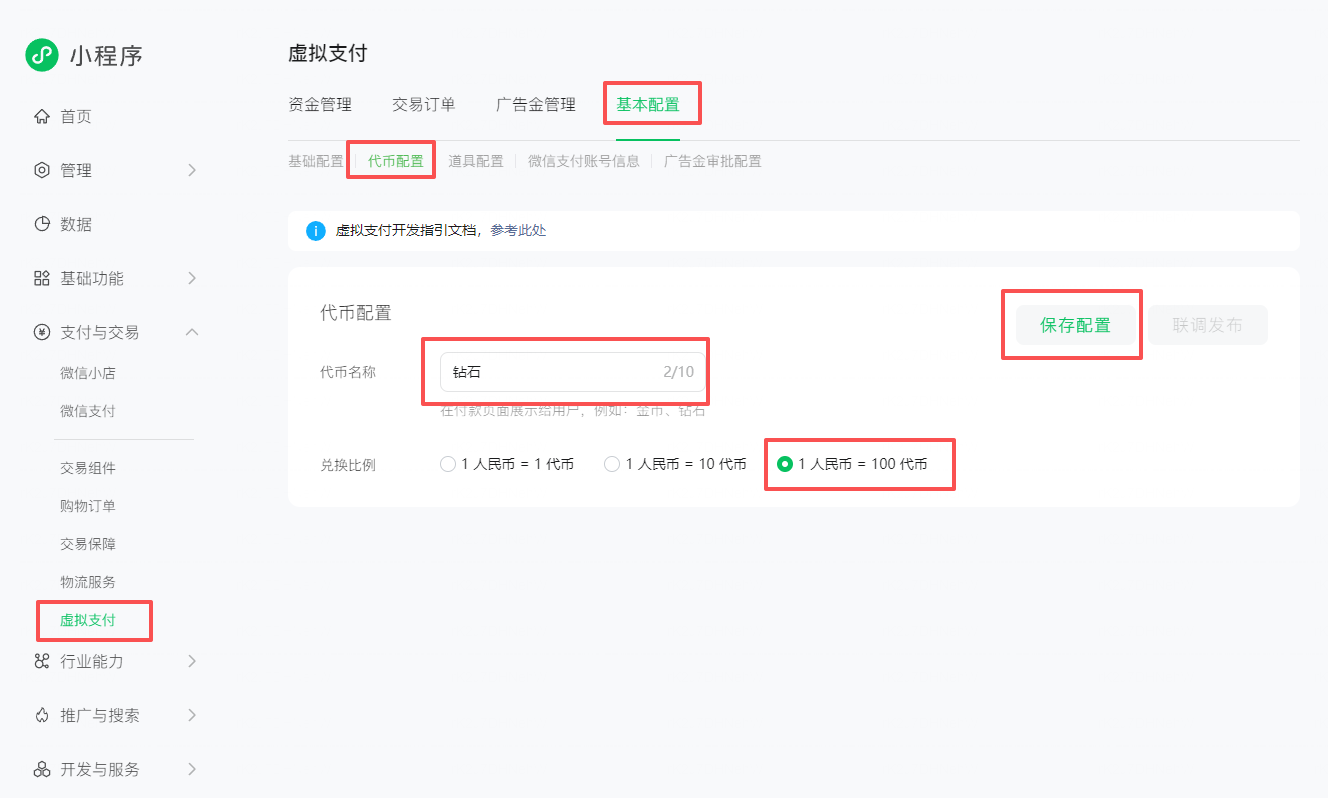Go to 首页 in the sidebar
The height and width of the screenshot is (798, 1328).
coord(76,117)
